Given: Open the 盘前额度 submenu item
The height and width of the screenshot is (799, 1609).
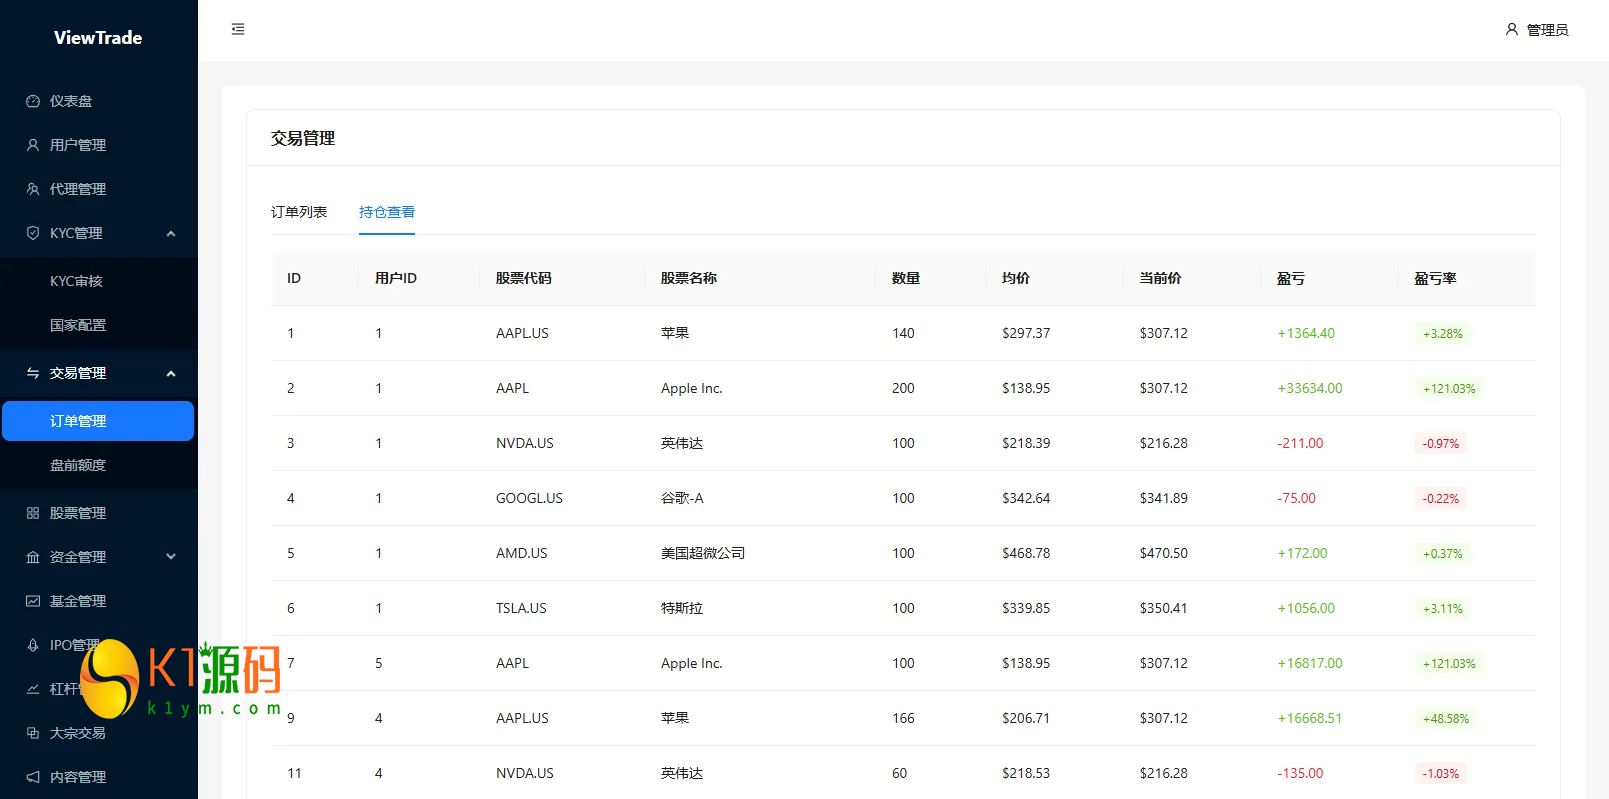Looking at the screenshot, I should [99, 465].
